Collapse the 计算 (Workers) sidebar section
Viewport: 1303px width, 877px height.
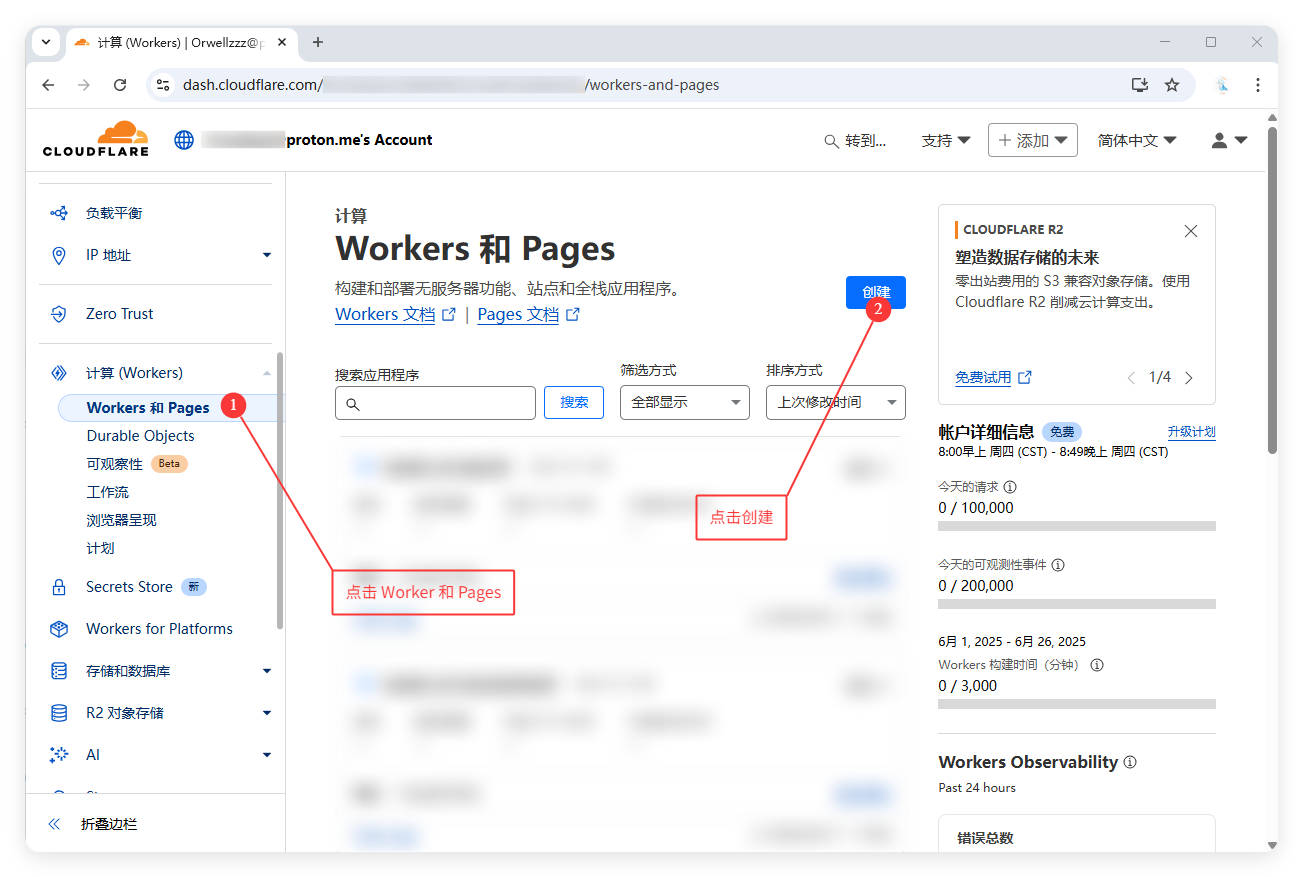coord(266,373)
